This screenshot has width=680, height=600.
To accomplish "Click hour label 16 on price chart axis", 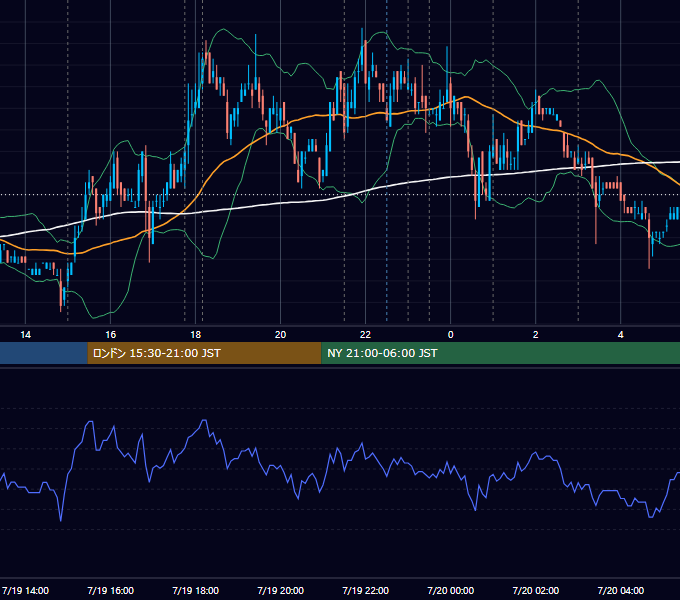I will pyautogui.click(x=111, y=335).
